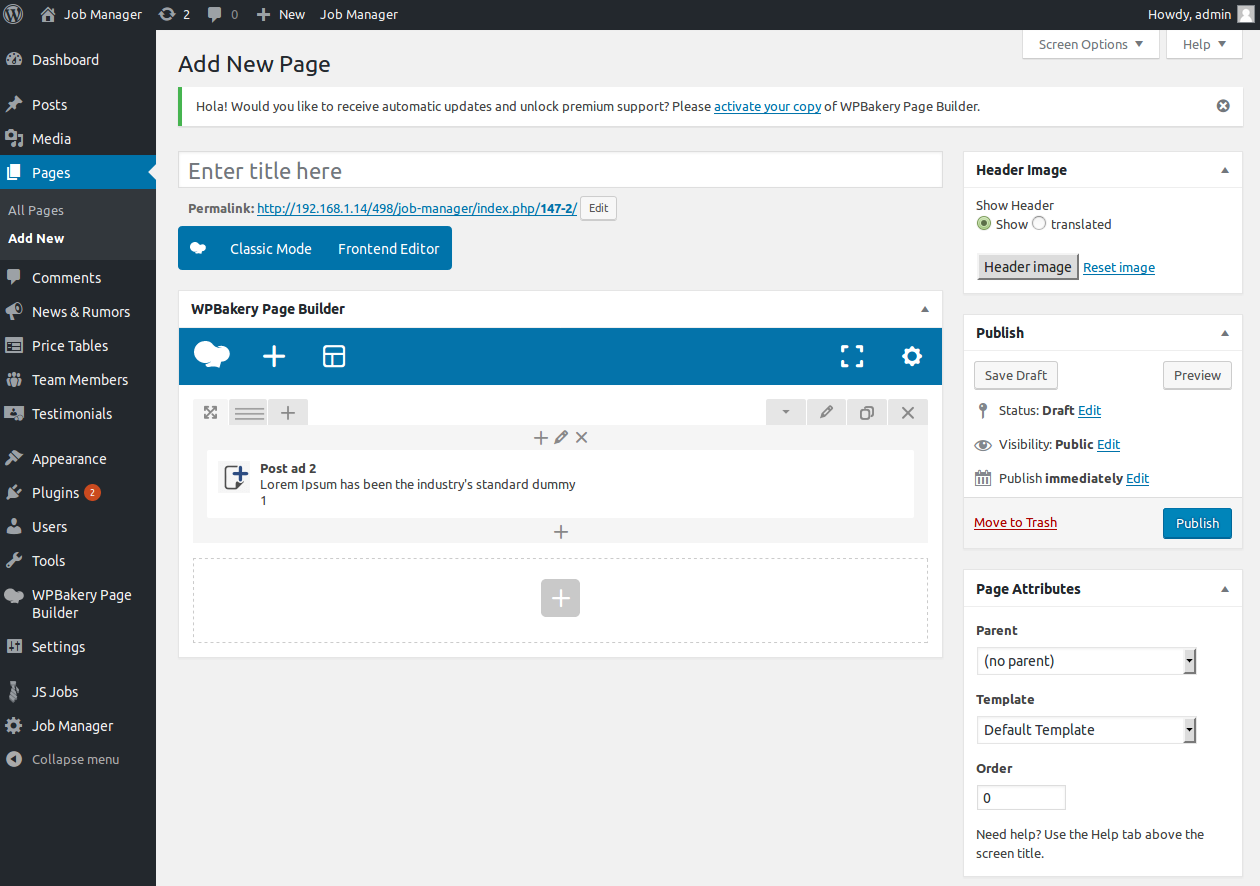Image resolution: width=1260 pixels, height=886 pixels.
Task: Edit the page status link
Action: 1089,411
